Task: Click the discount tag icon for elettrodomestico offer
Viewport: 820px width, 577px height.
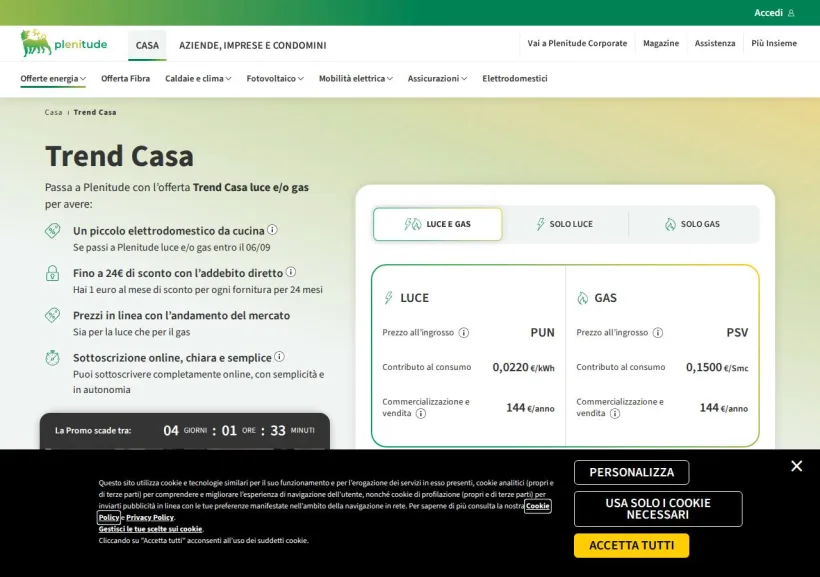Action: pyautogui.click(x=52, y=231)
